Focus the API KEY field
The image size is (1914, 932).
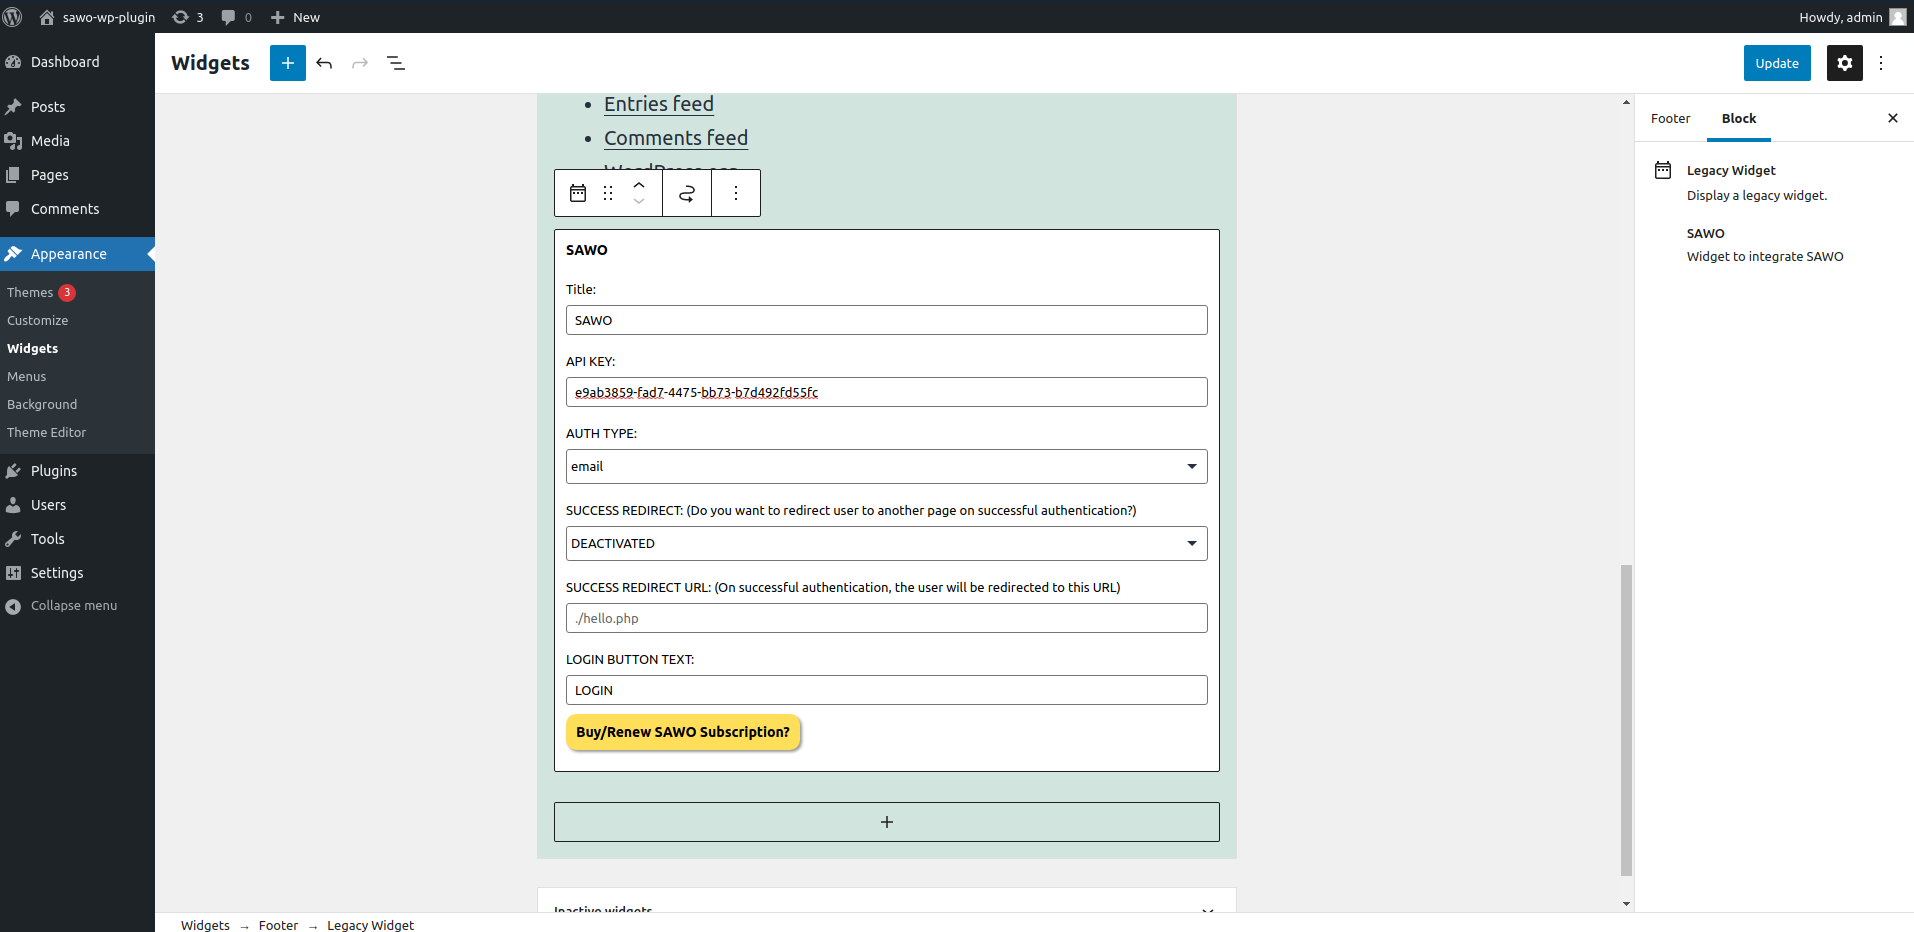point(887,392)
